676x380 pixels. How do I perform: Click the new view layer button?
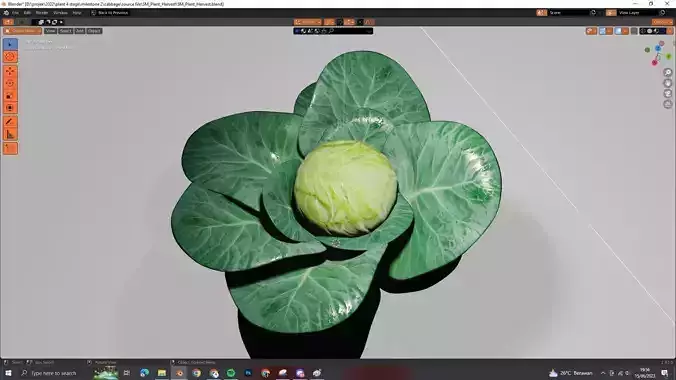click(x=663, y=13)
